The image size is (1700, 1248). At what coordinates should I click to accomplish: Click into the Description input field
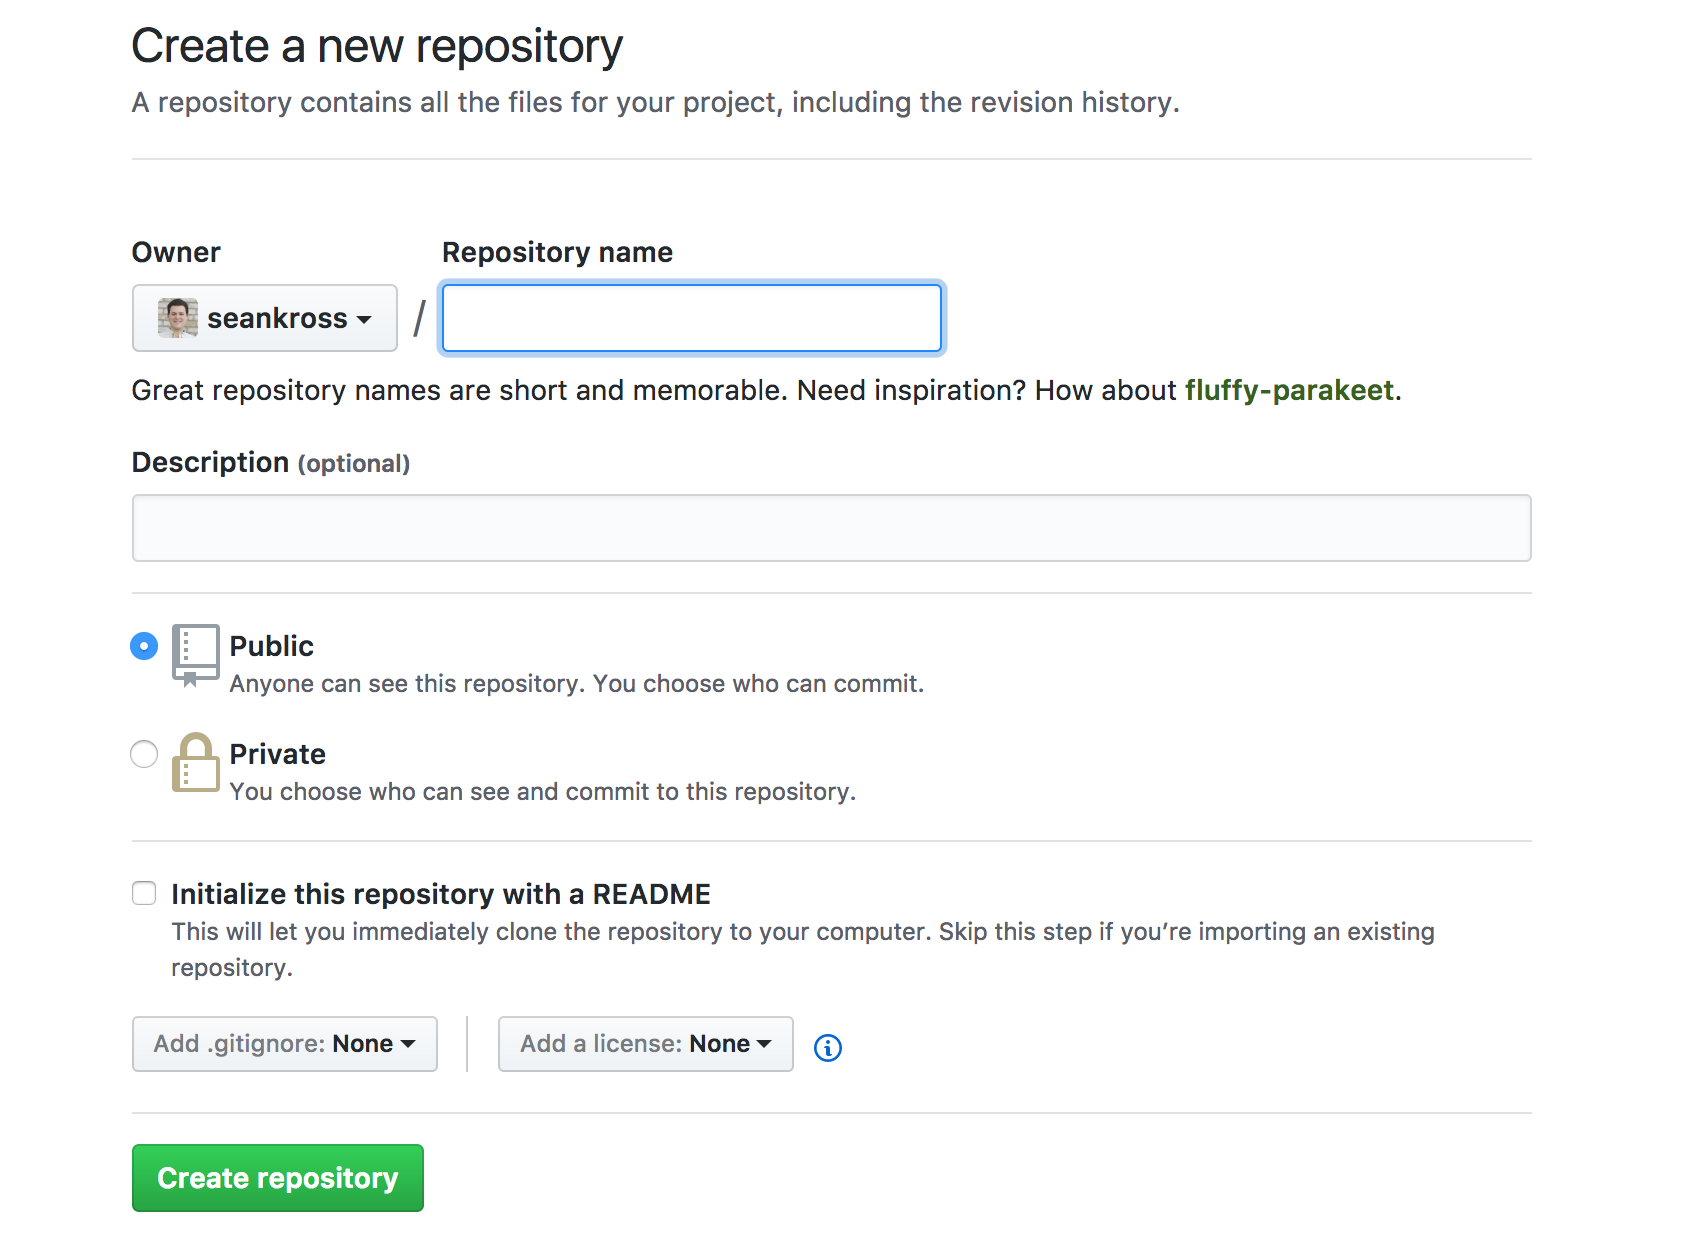click(x=831, y=528)
